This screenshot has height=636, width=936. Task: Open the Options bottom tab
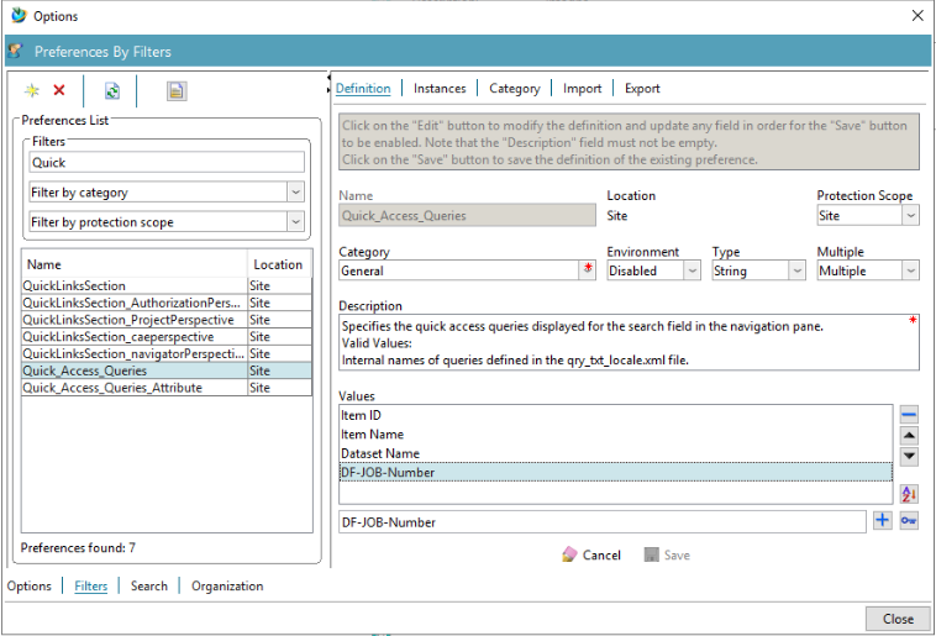click(29, 586)
